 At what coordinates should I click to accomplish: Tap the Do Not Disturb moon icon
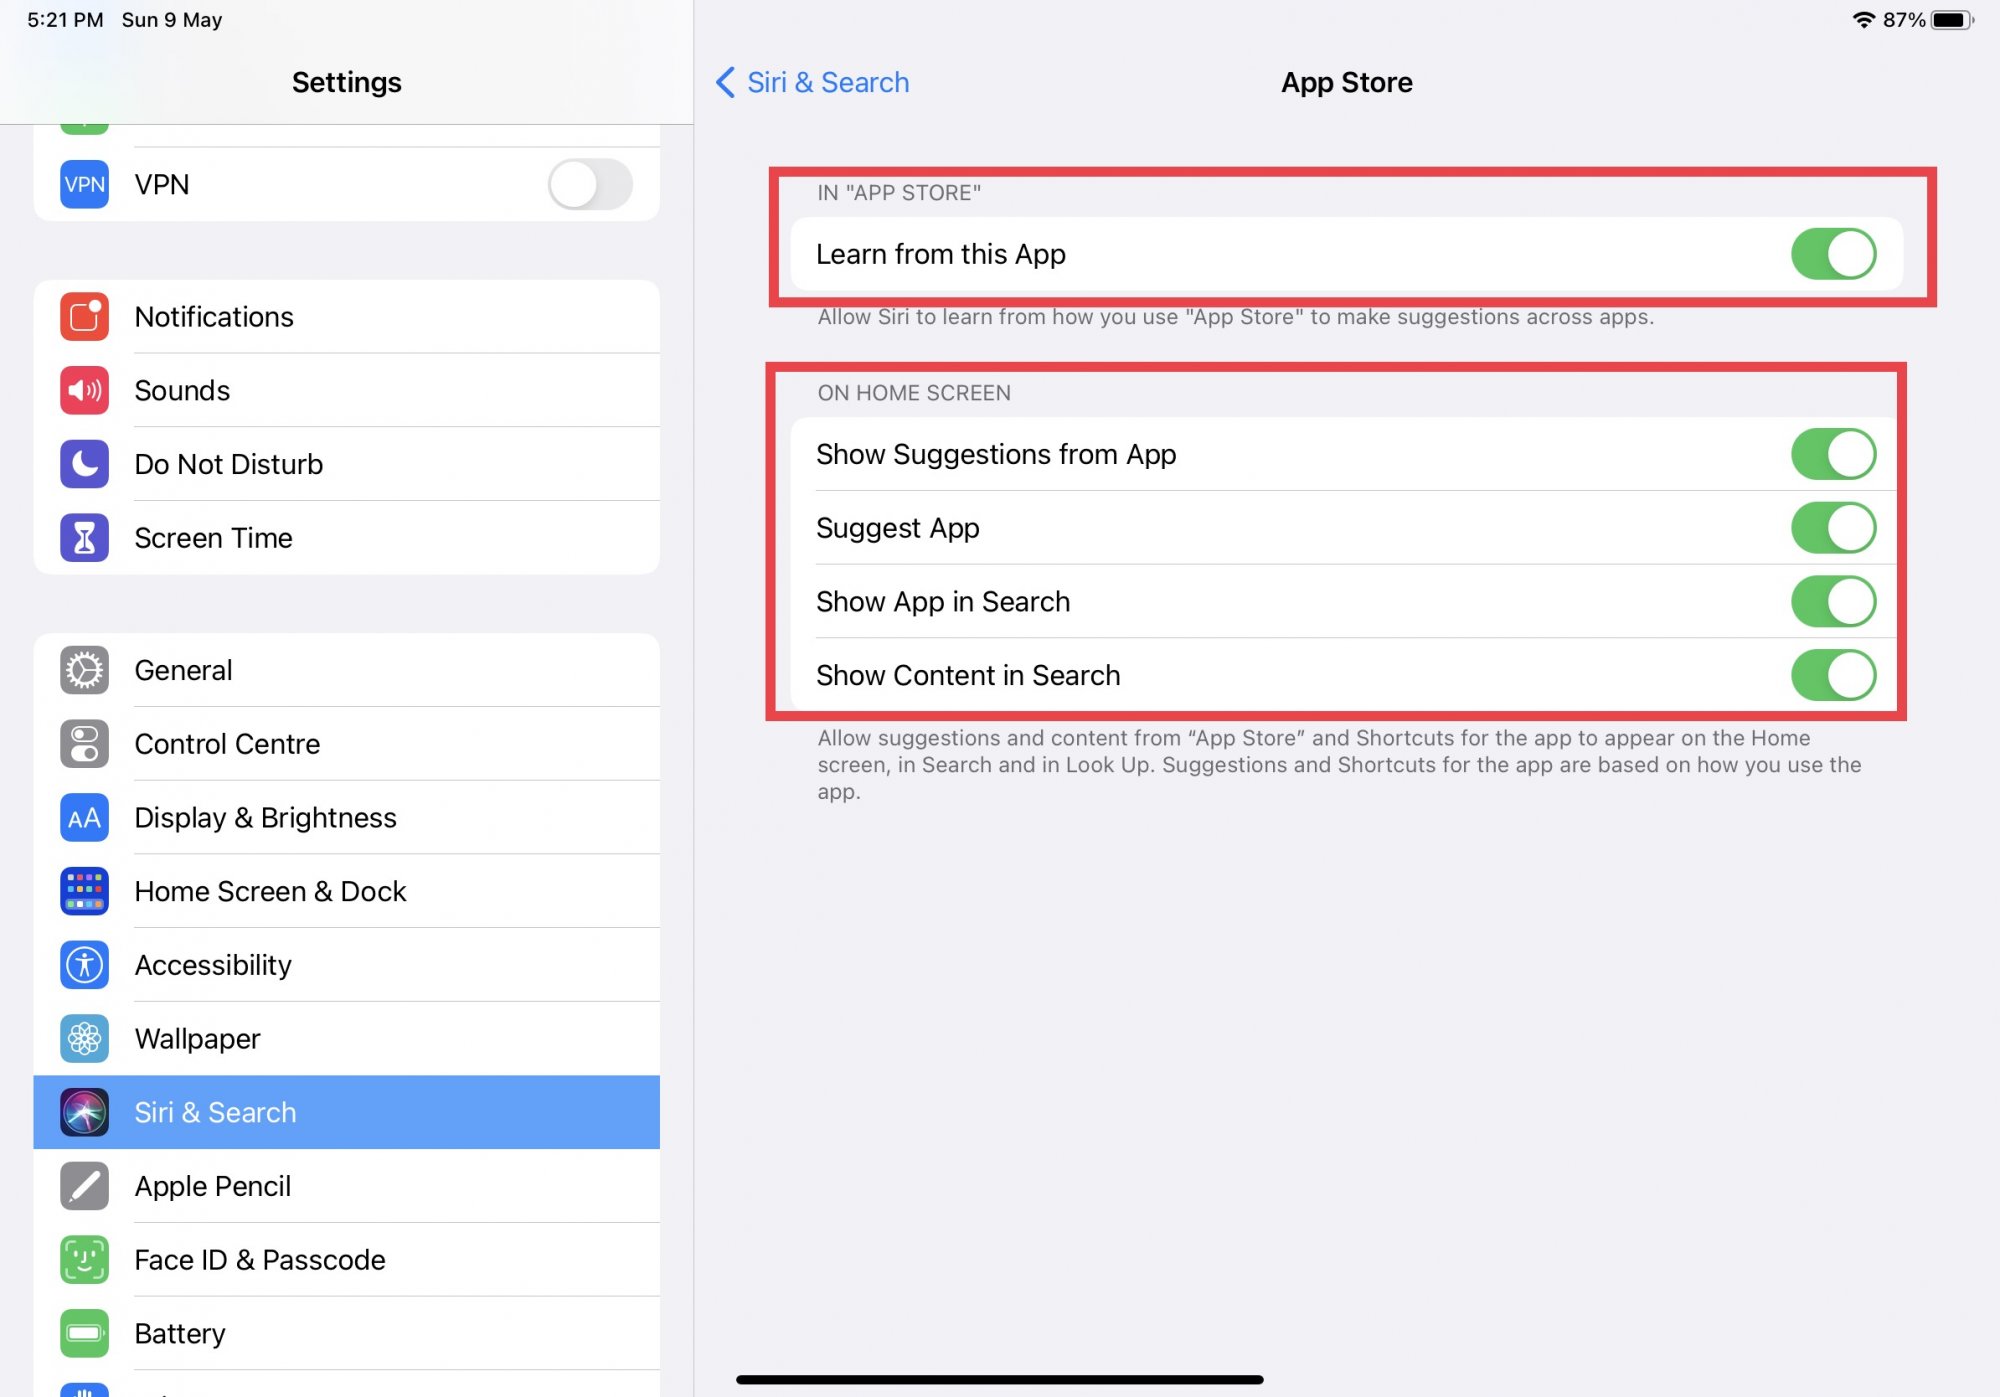pyautogui.click(x=84, y=464)
